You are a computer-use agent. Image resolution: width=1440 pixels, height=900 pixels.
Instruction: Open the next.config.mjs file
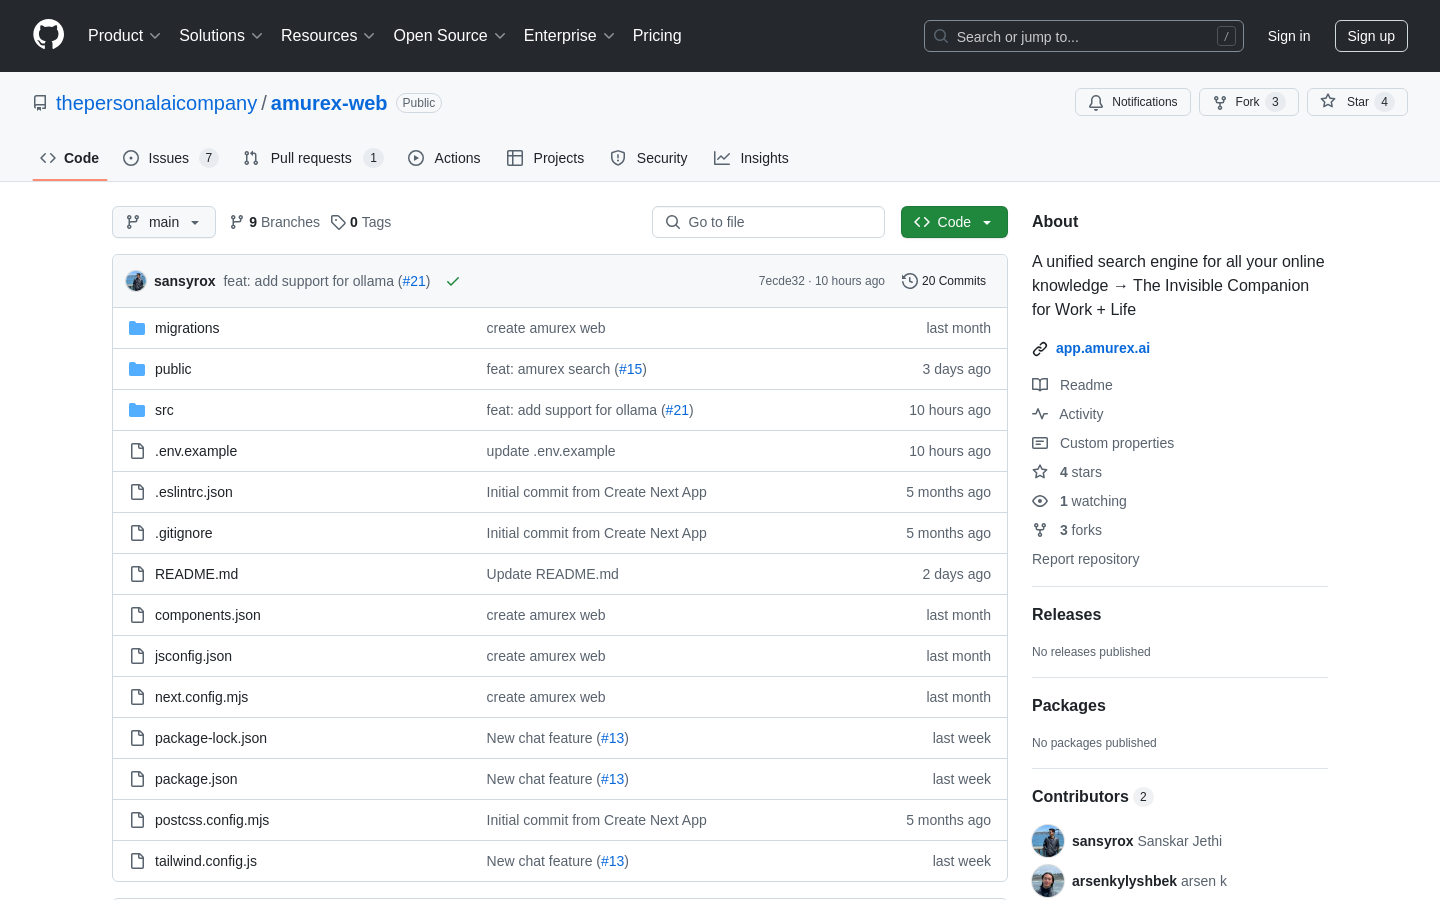201,697
